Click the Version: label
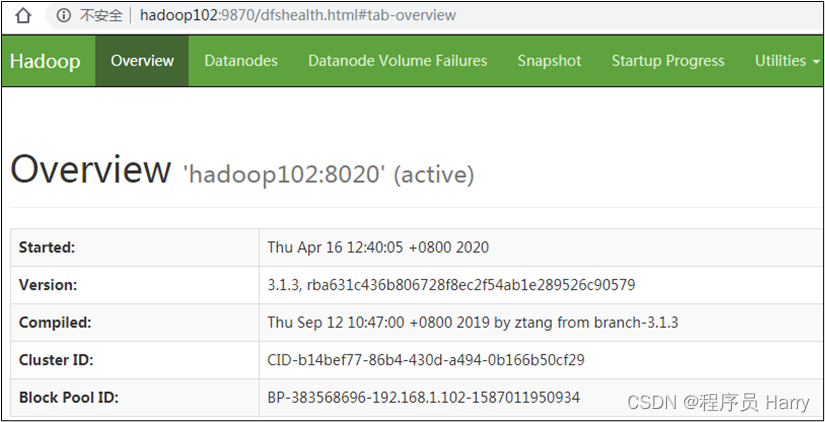 tap(48, 285)
